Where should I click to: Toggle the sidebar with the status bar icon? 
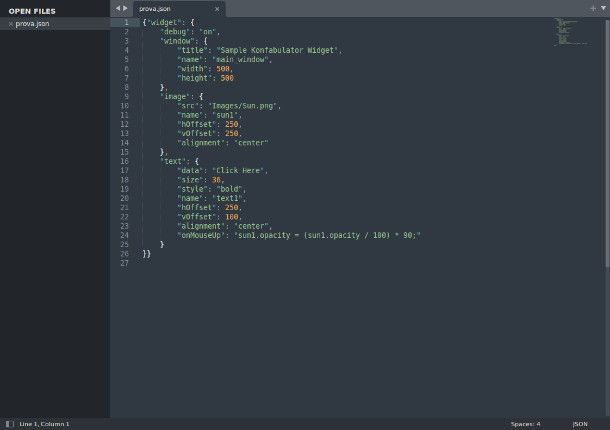coord(10,424)
